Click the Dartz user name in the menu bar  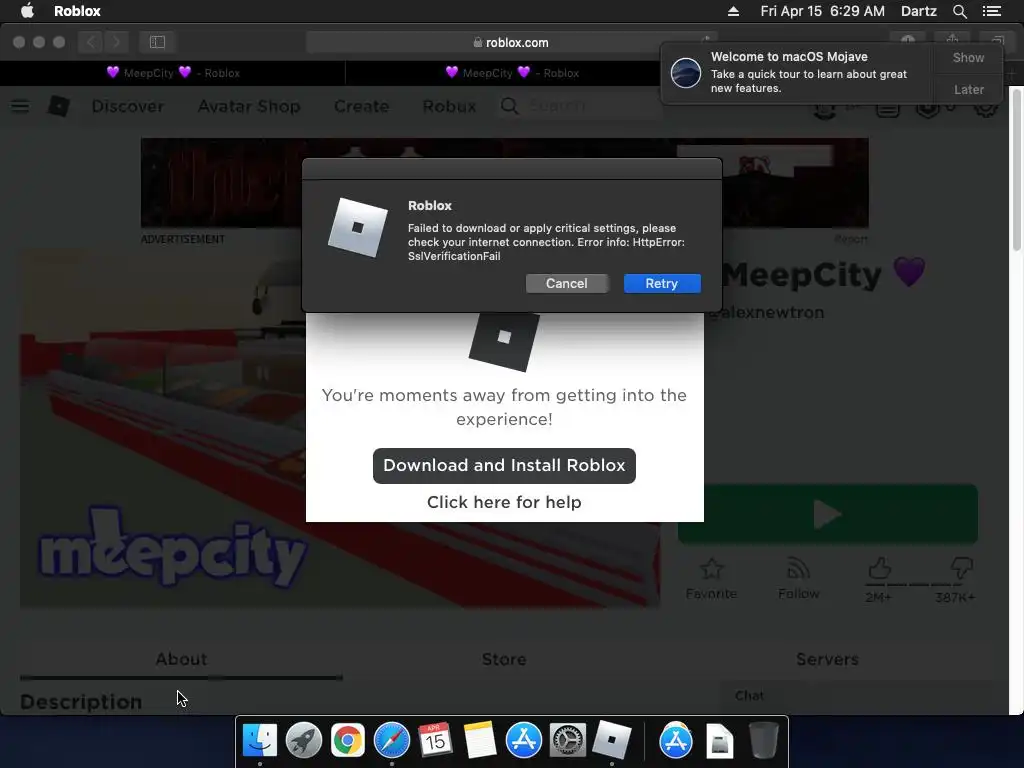tap(918, 11)
